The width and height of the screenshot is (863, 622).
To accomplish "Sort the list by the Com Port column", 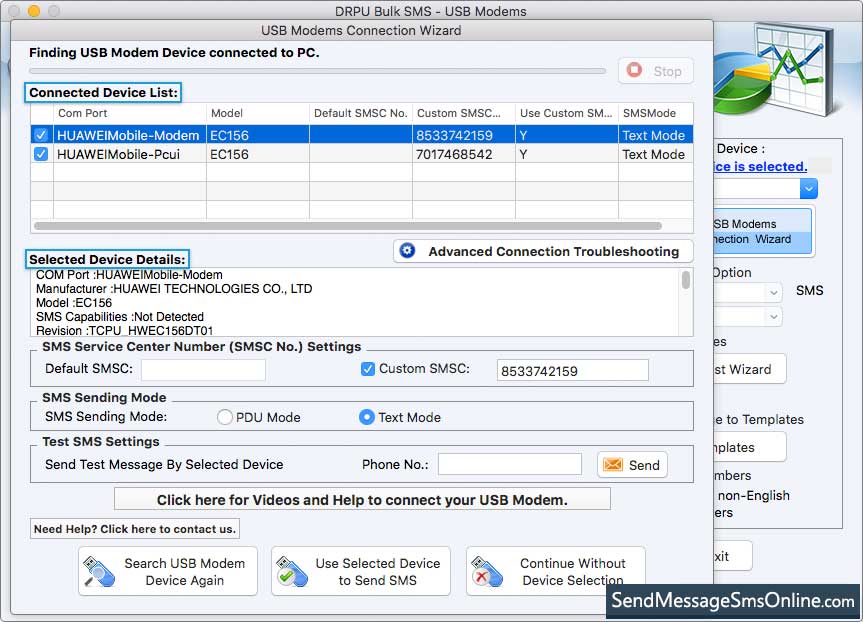I will [130, 113].
